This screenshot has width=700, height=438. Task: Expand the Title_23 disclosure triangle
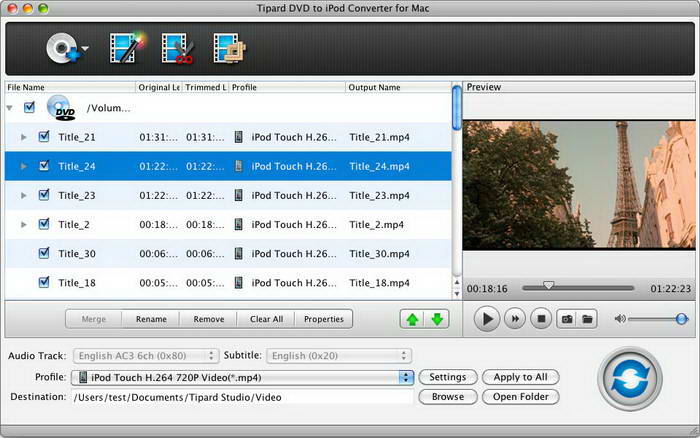[x=24, y=195]
